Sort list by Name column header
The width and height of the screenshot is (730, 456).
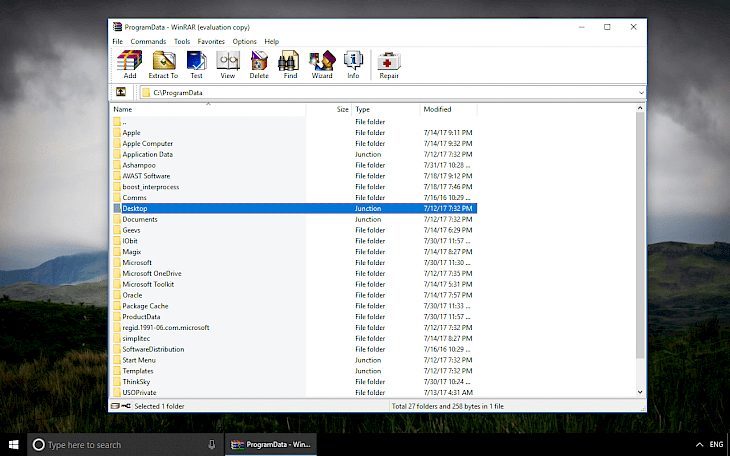pyautogui.click(x=208, y=109)
